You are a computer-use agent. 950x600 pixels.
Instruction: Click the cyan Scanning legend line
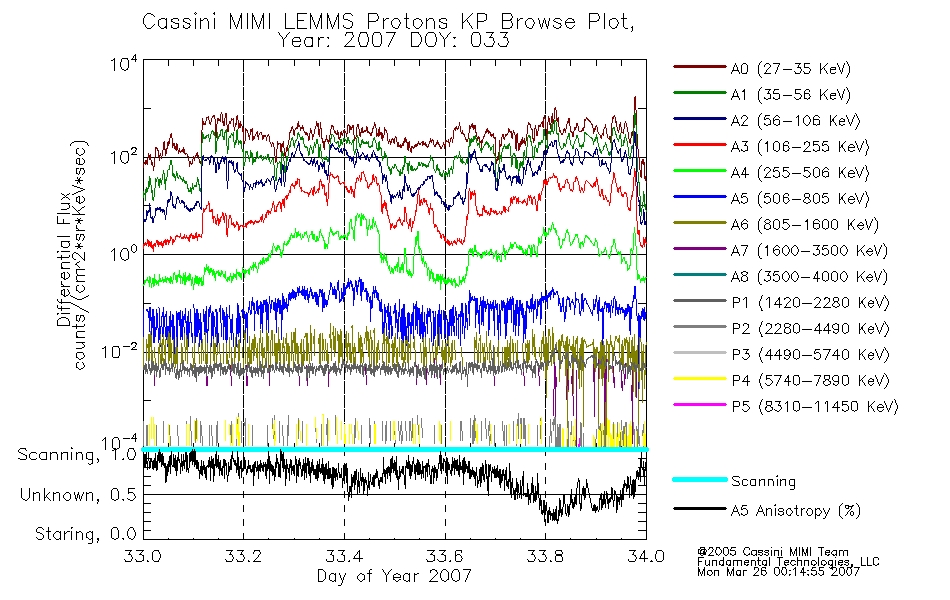700,479
